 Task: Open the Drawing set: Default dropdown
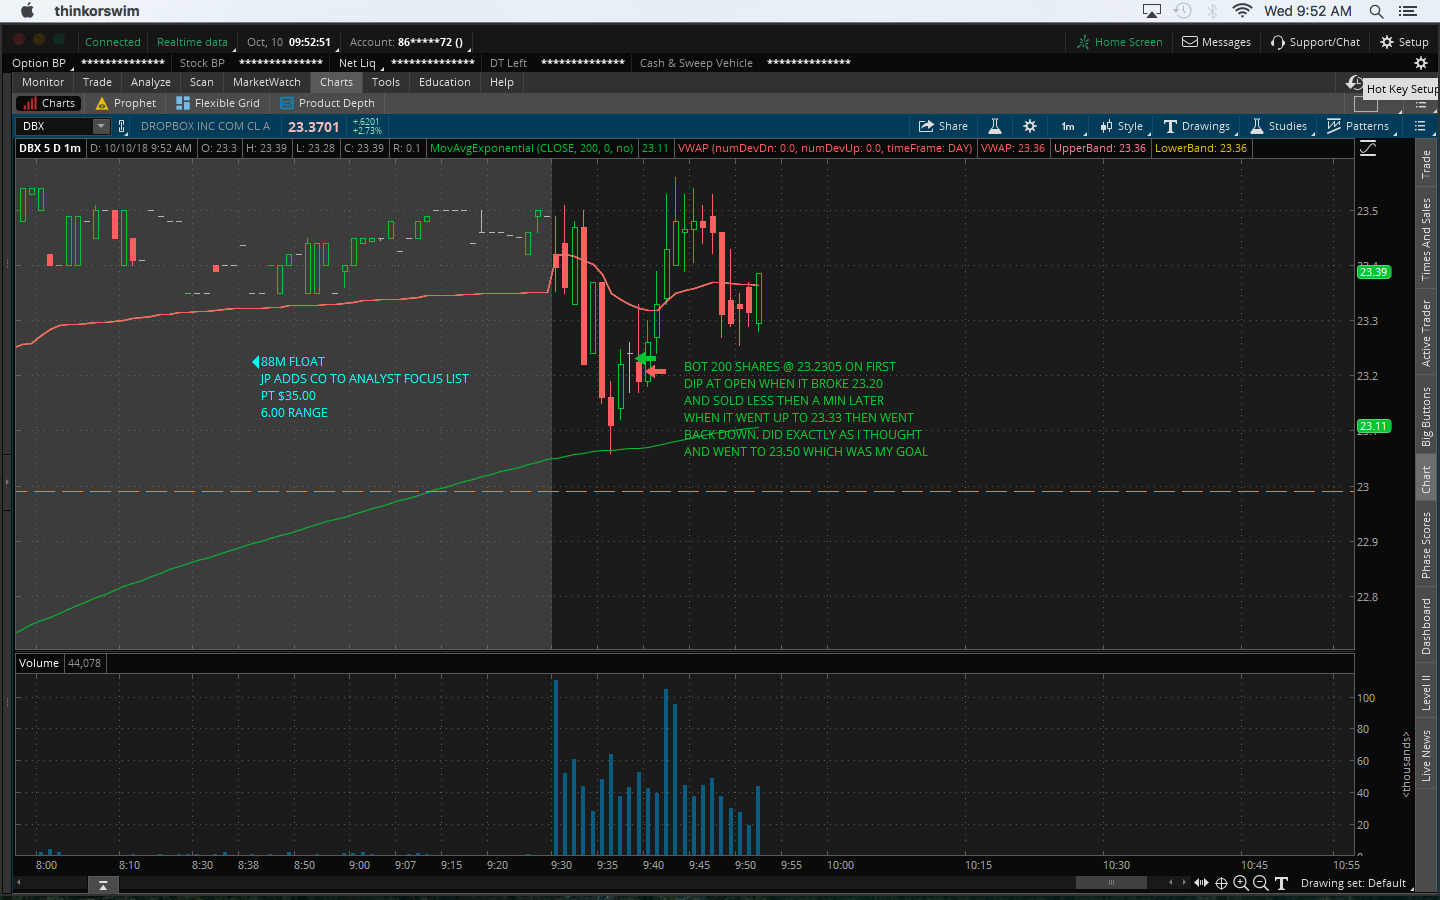click(1358, 883)
